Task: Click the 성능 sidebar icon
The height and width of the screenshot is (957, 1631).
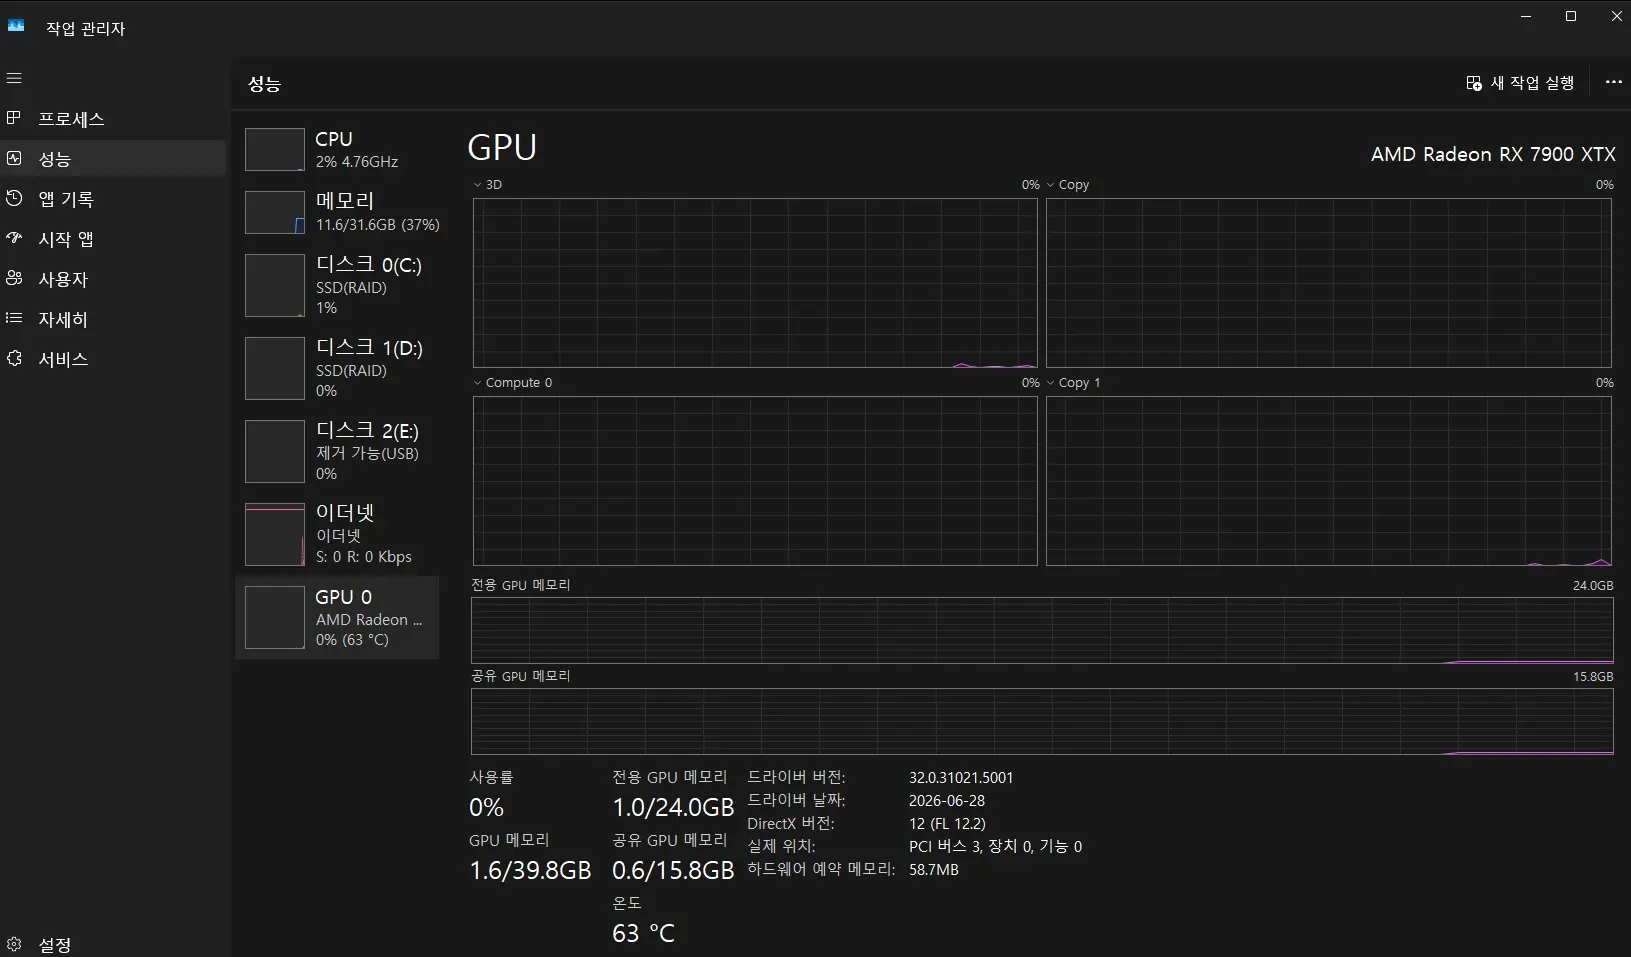Action: [14, 158]
